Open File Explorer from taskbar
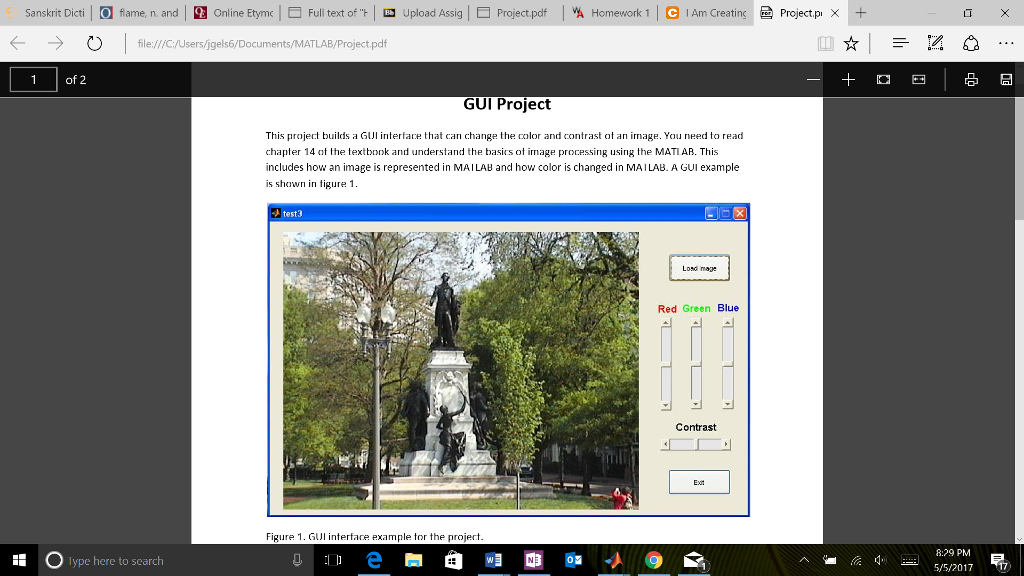Screen dimensions: 1024x576 (413, 560)
